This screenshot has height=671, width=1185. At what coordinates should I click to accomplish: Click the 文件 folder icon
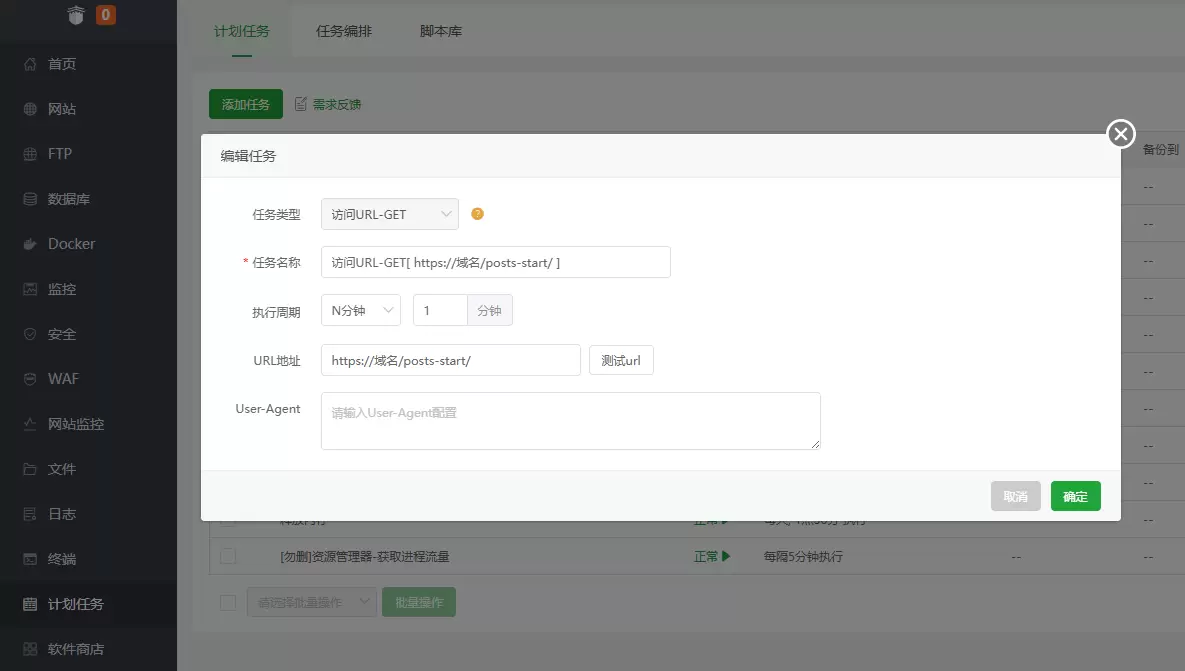(x=30, y=468)
